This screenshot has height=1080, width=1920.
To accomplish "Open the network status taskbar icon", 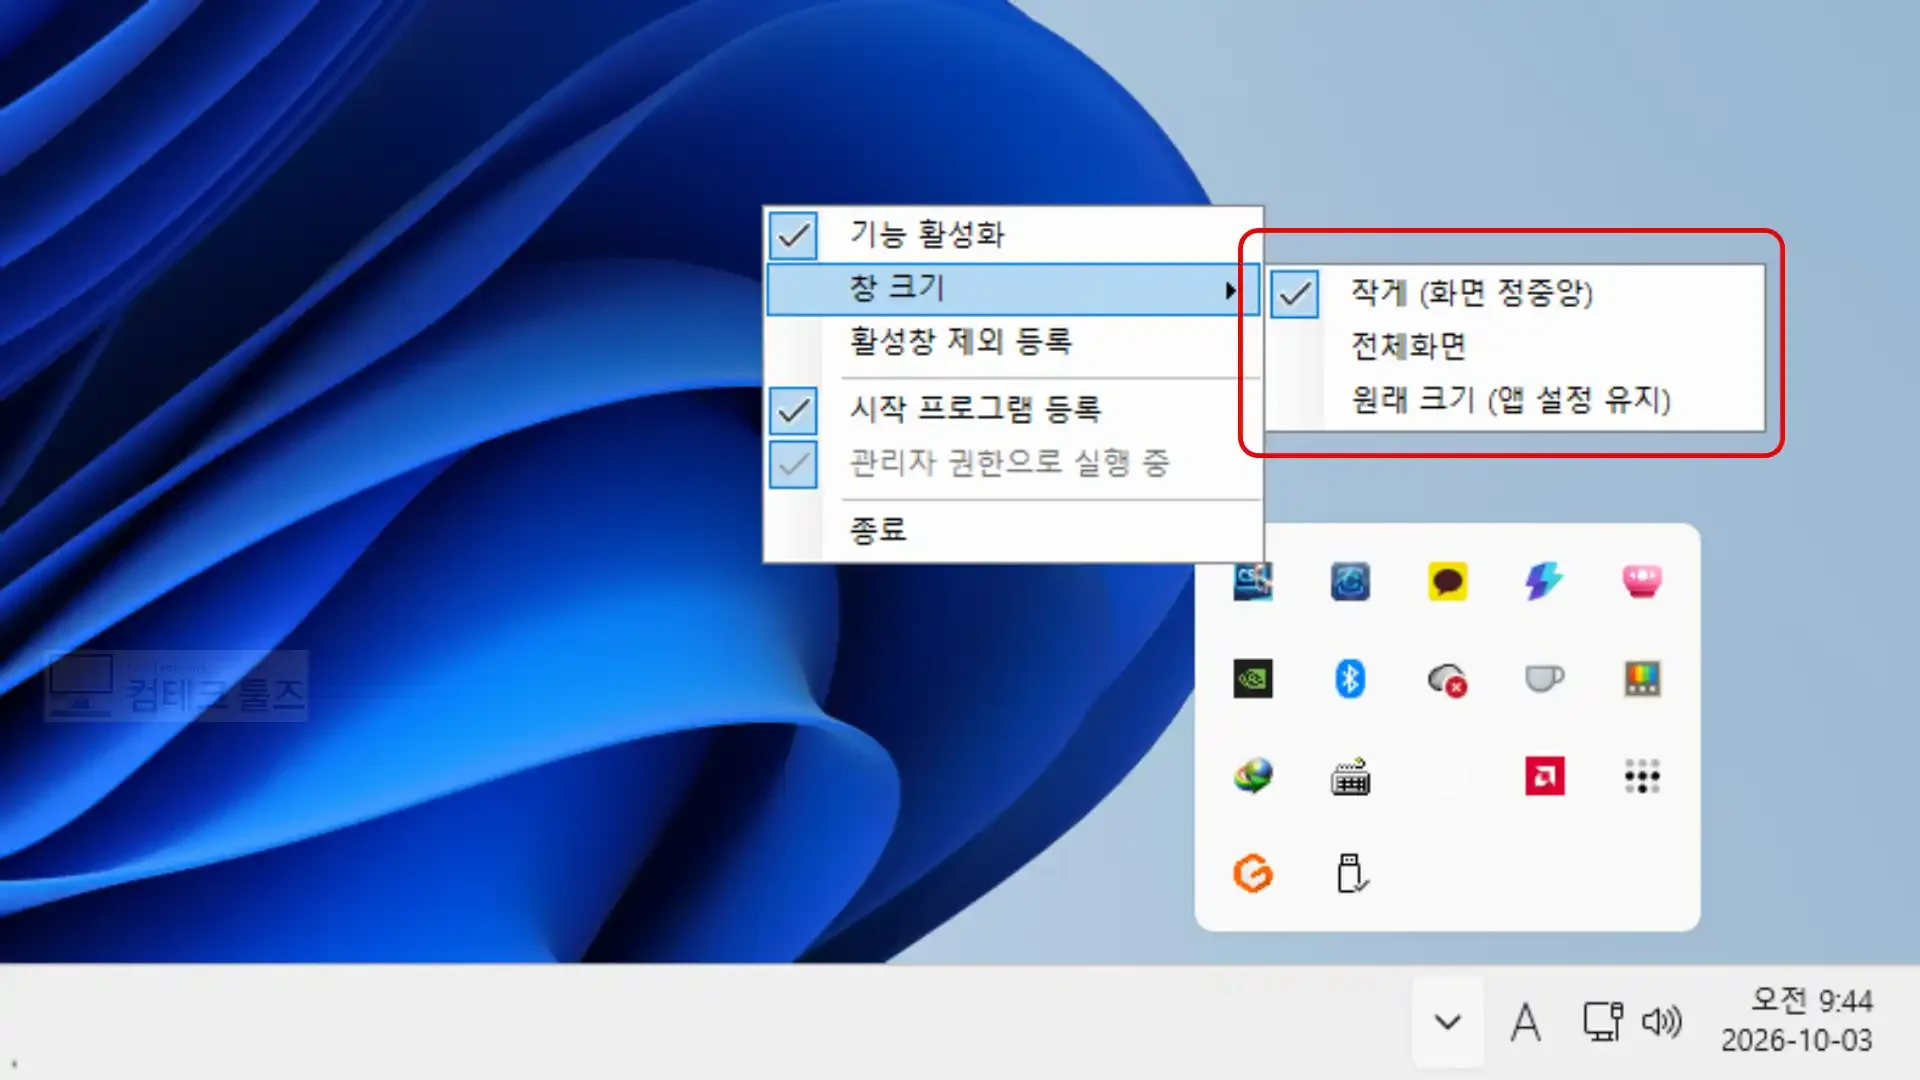I will tap(1602, 1022).
